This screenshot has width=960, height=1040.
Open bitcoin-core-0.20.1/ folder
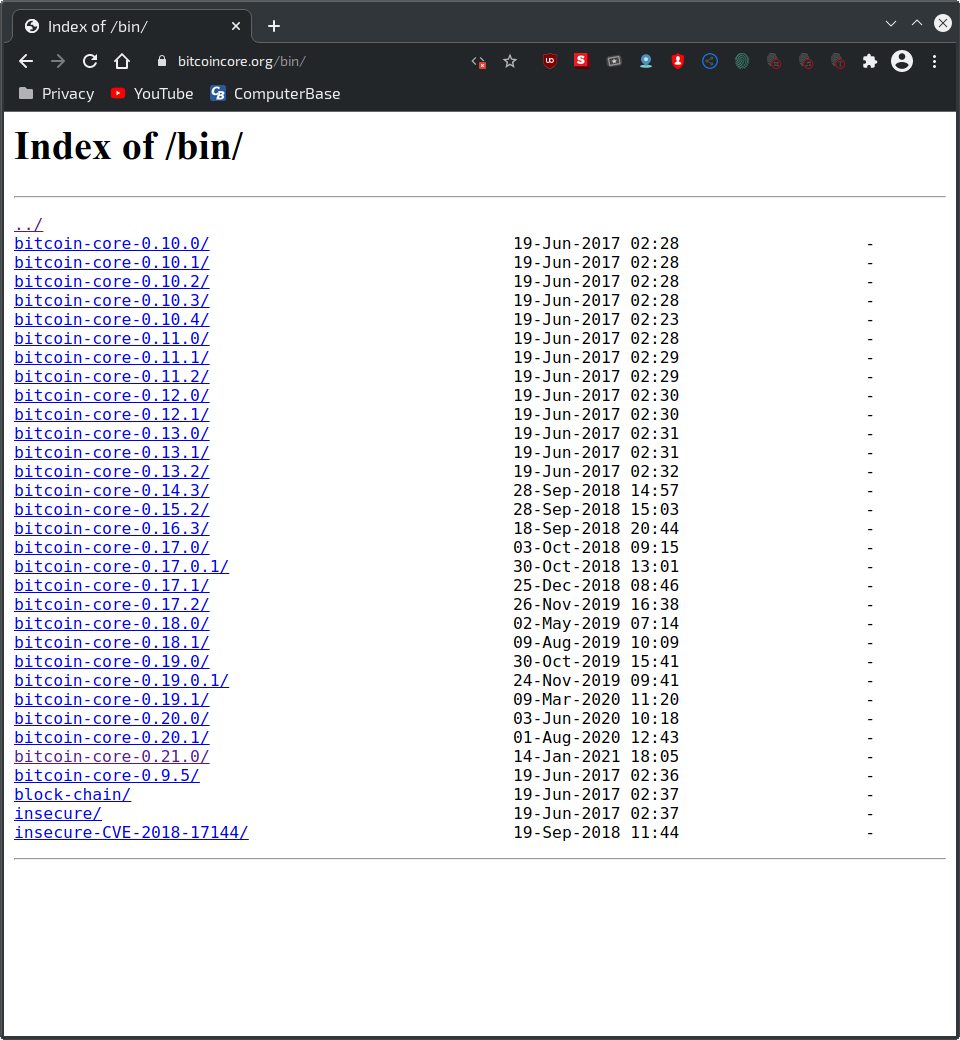click(x=111, y=738)
